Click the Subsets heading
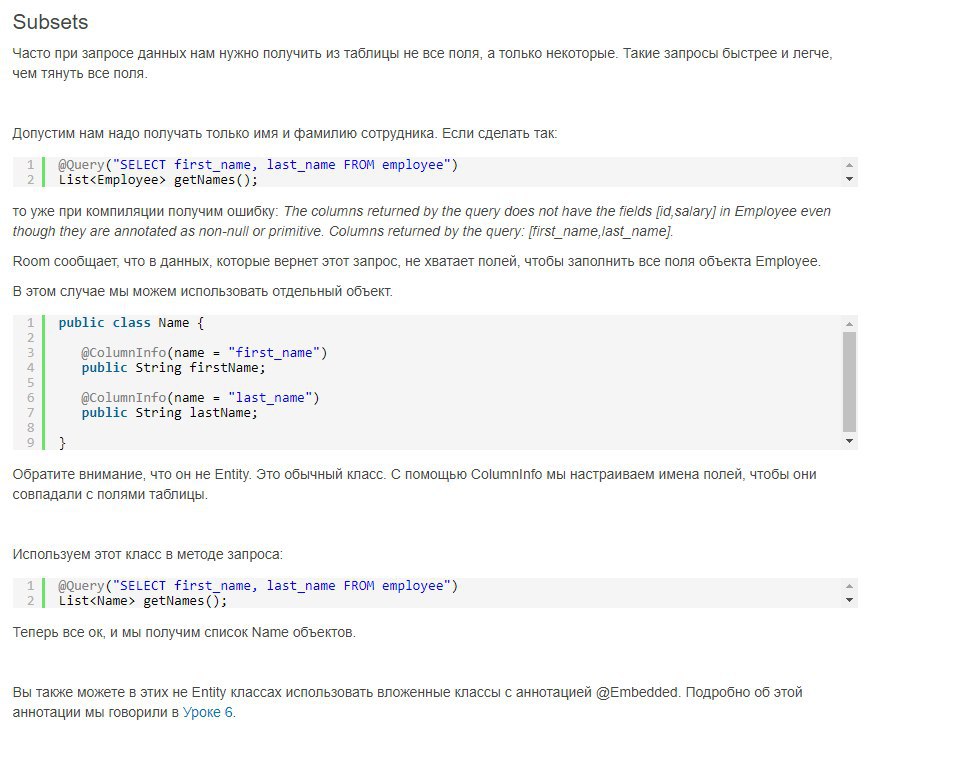The height and width of the screenshot is (765, 969). pos(51,22)
